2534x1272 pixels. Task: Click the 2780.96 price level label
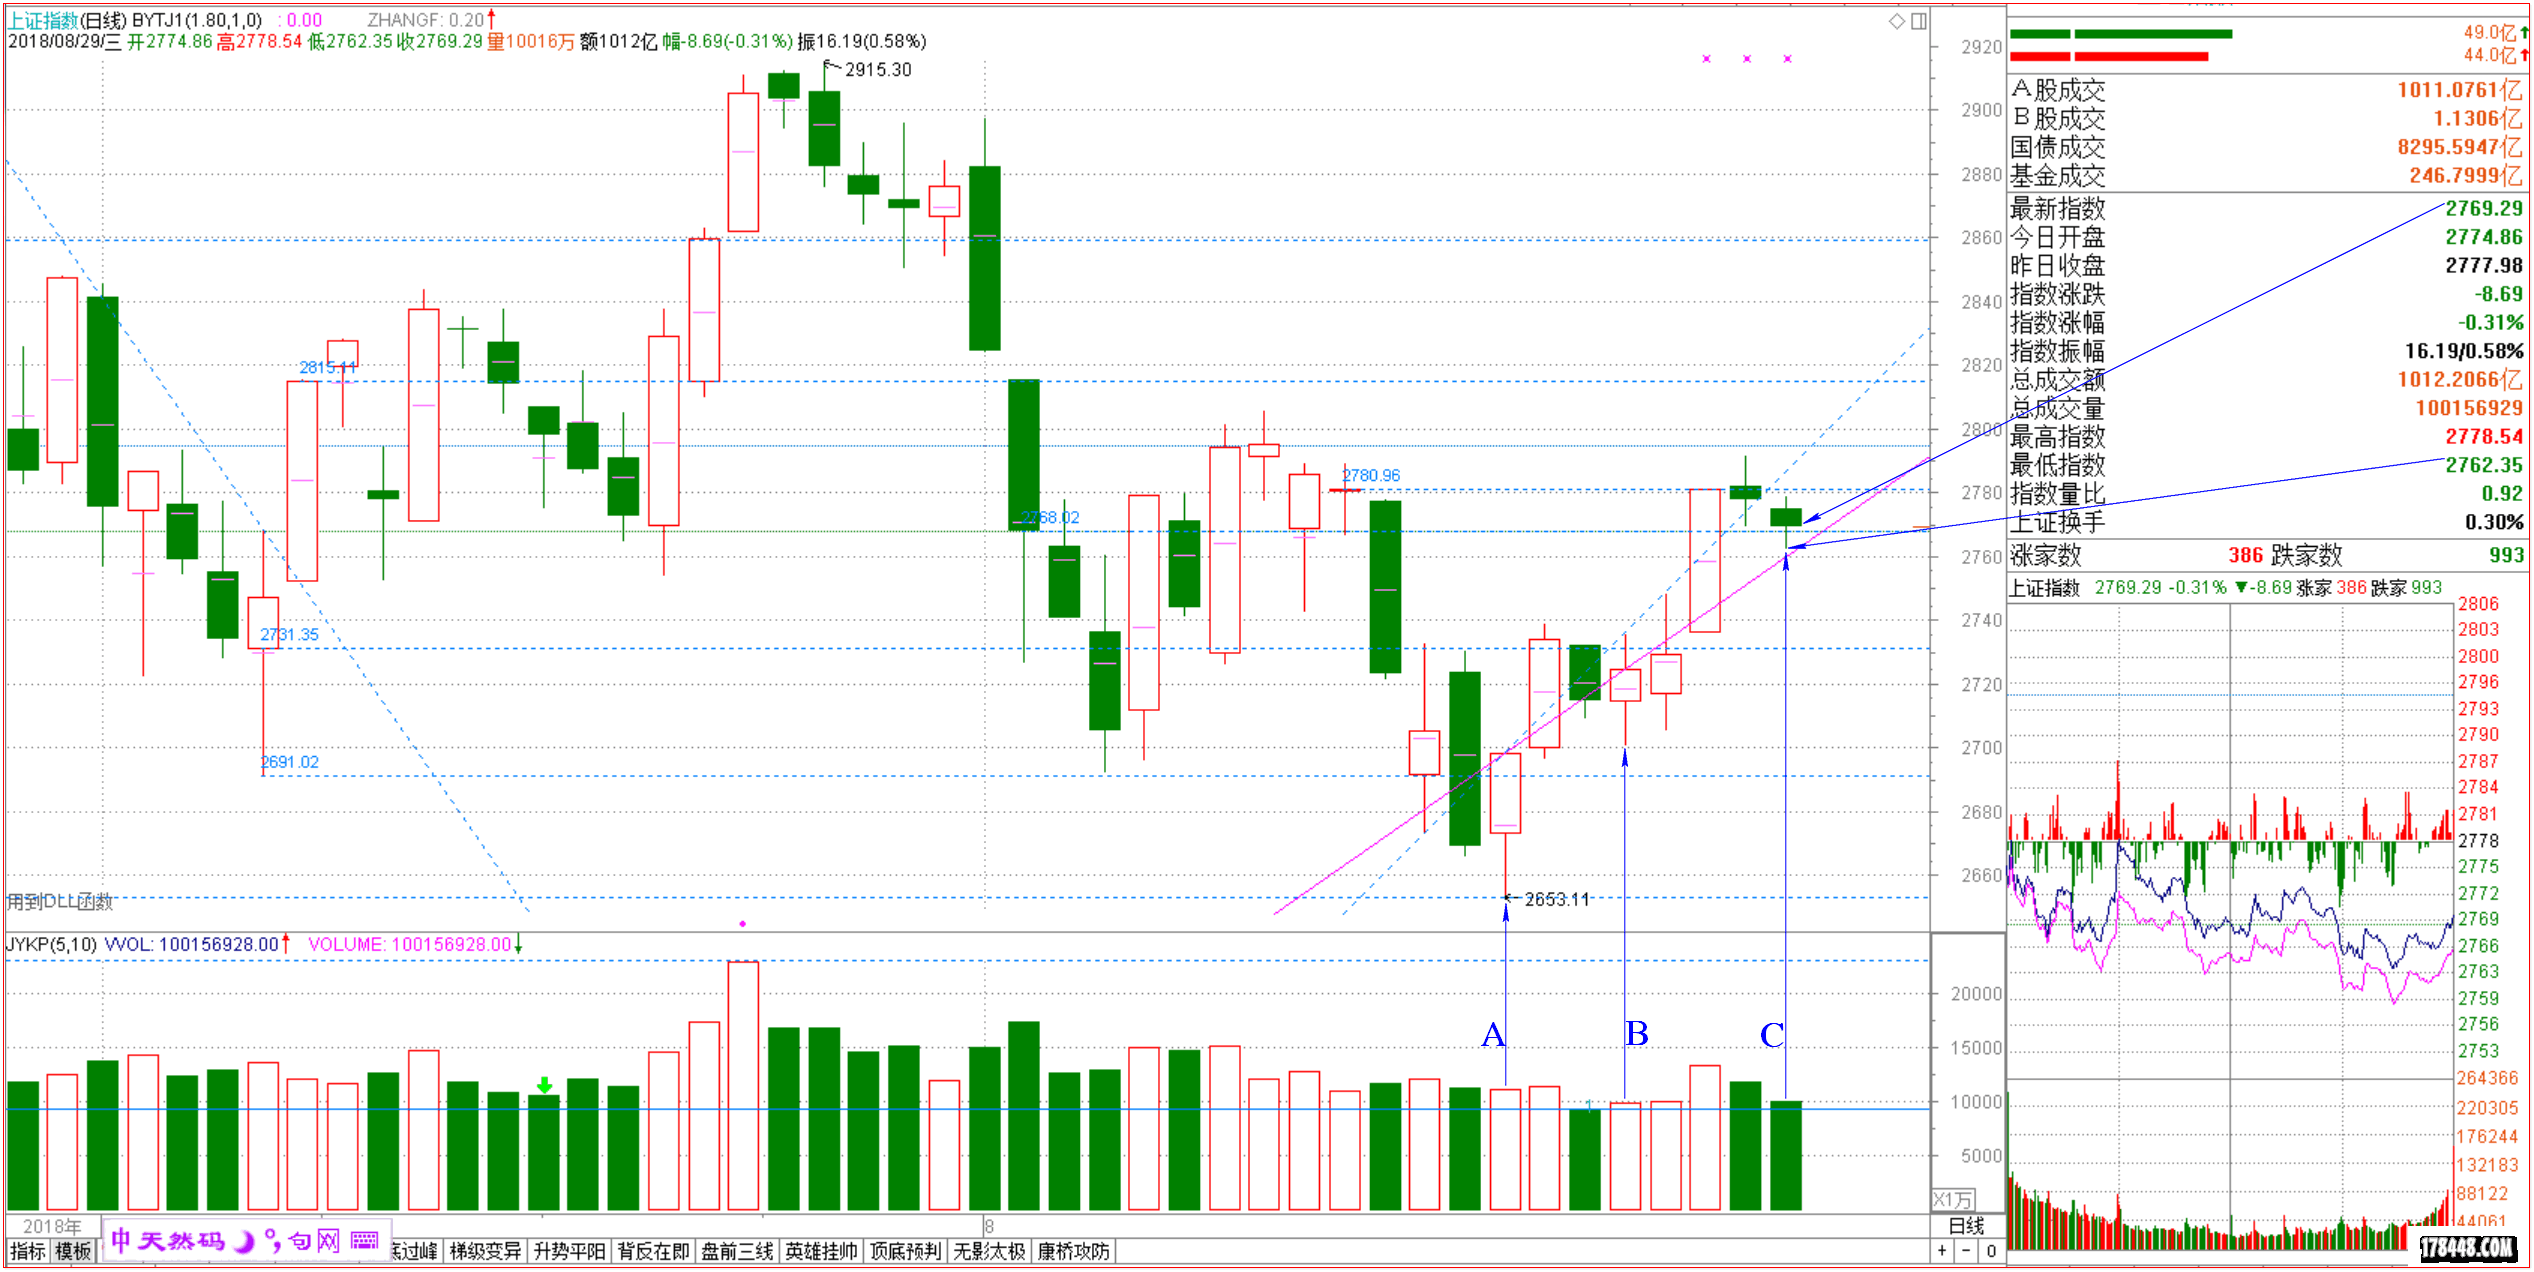click(1370, 475)
